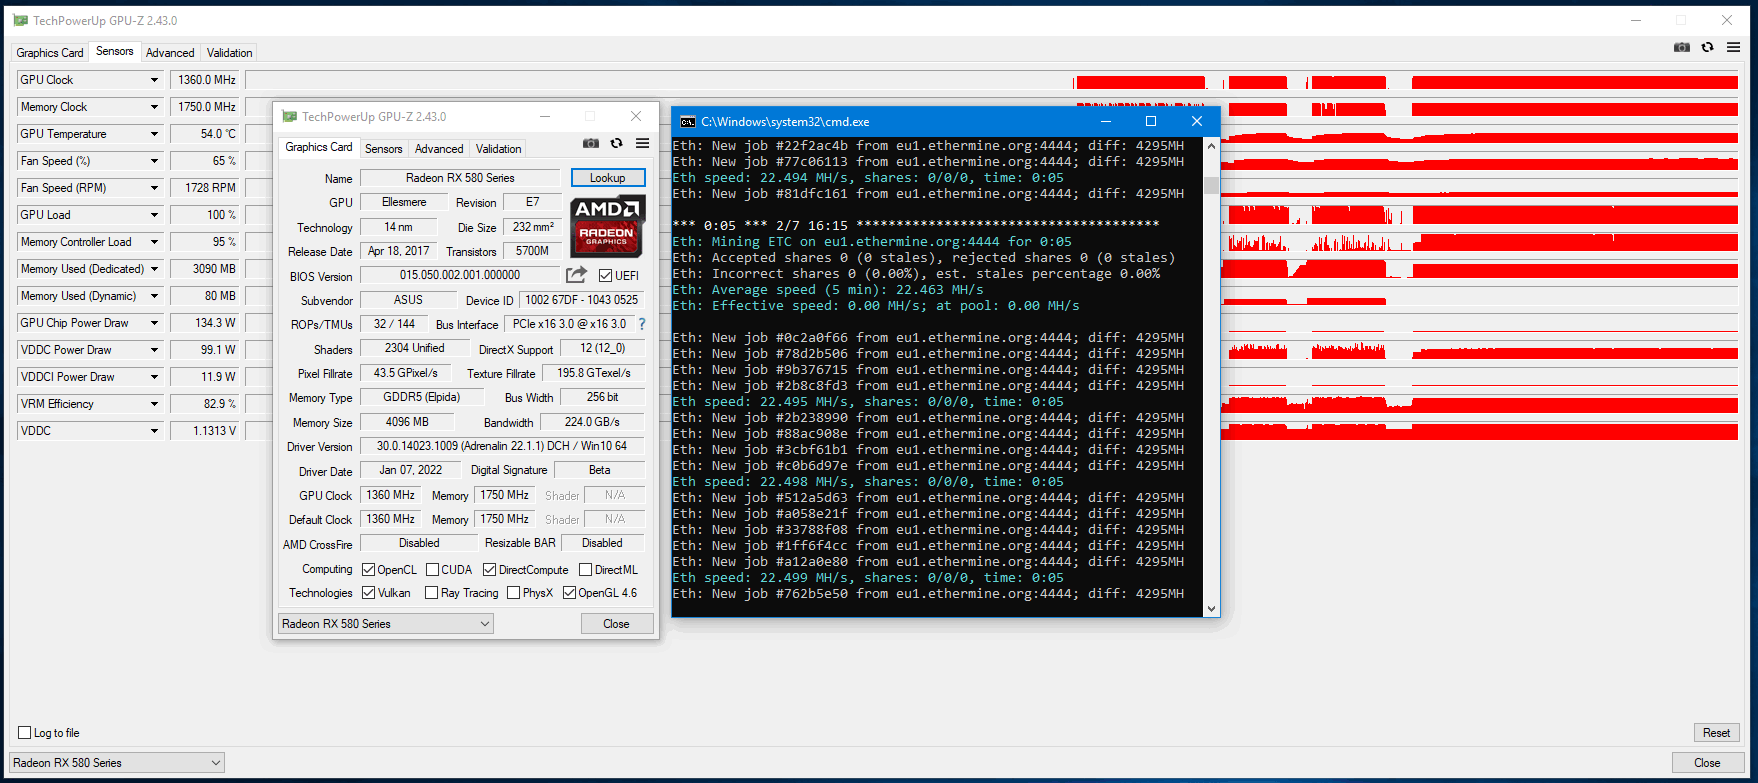Open Sensors tab in front GPU-Z window
Screen dimensions: 1758x783
[384, 149]
